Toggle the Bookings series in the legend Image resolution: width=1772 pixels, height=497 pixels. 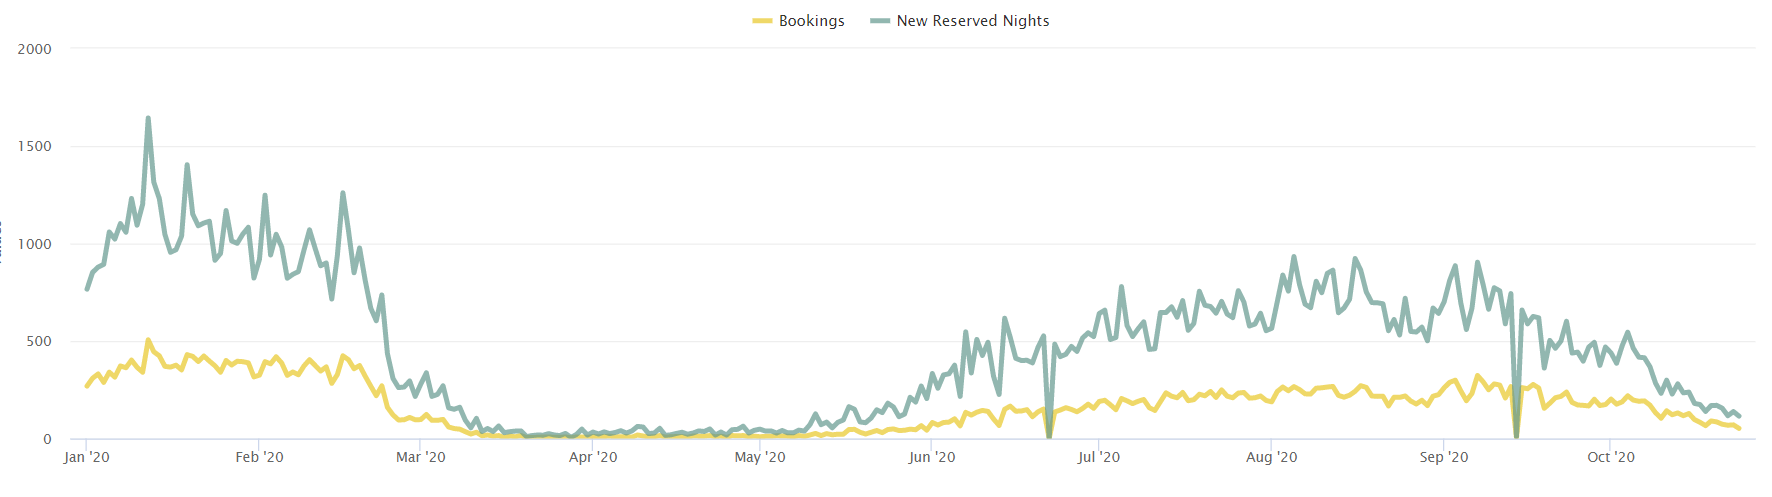tap(798, 21)
